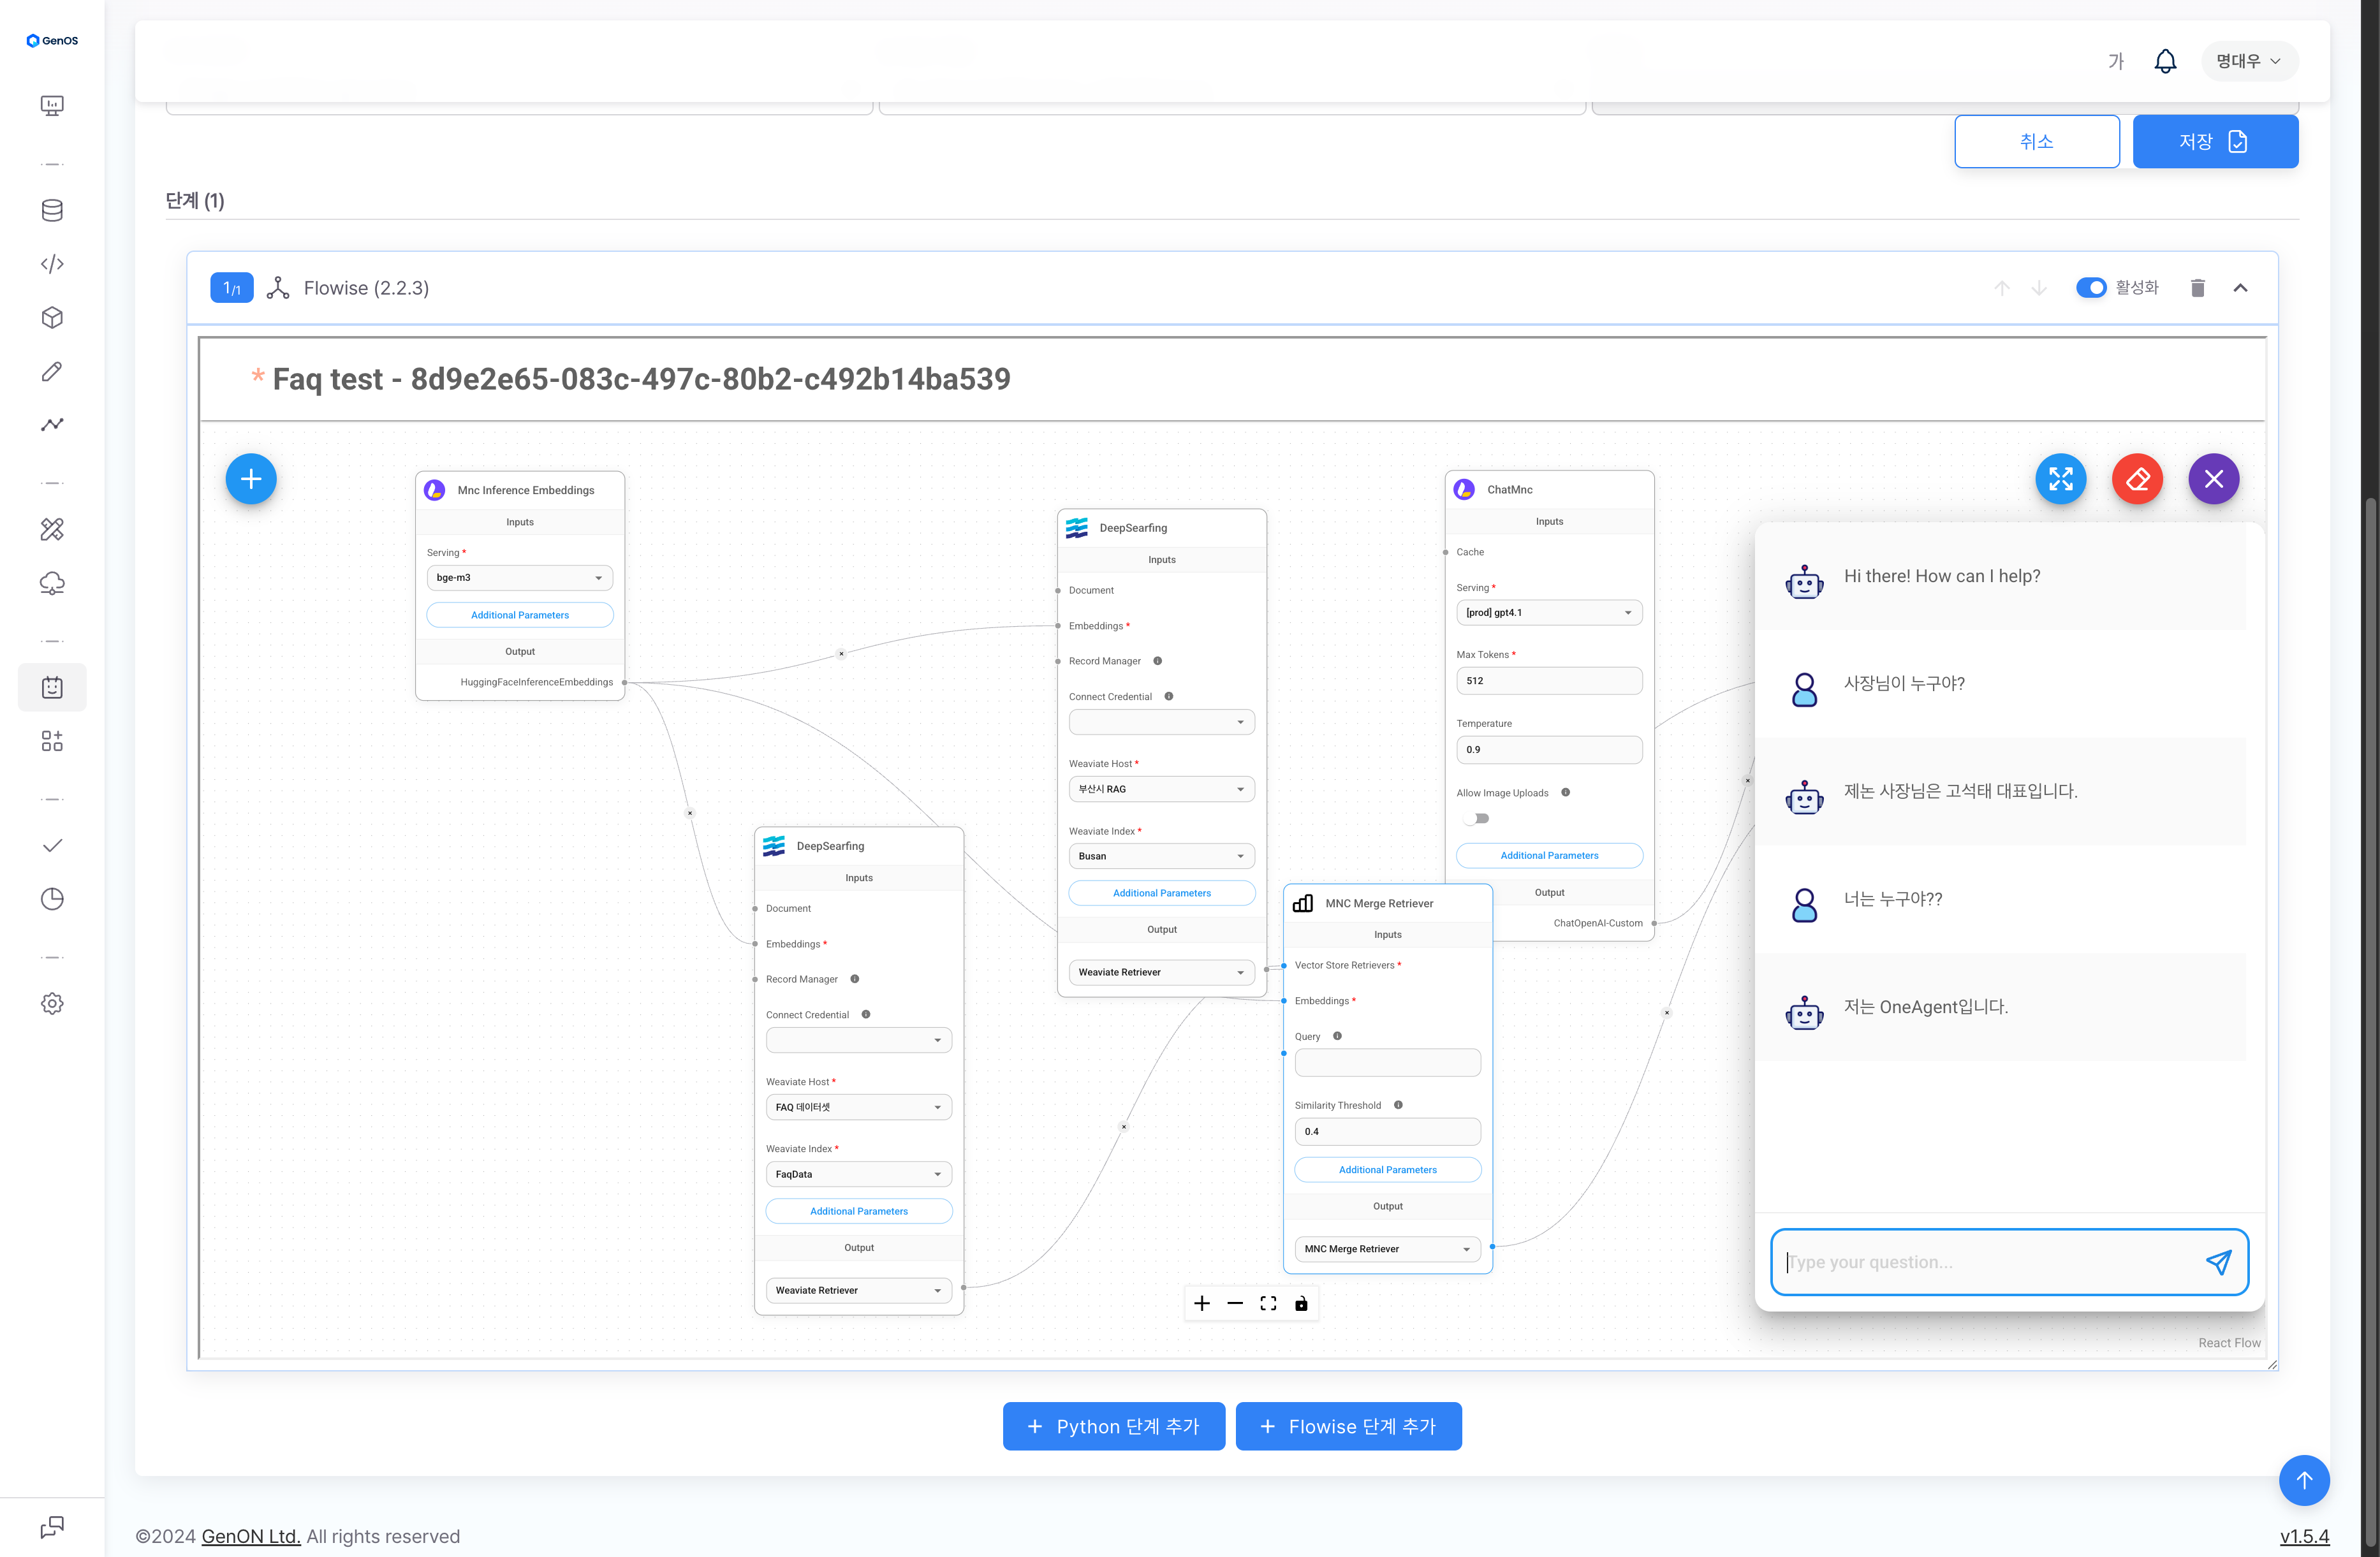This screenshot has height=1557, width=2380.
Task: Toggle the 활성화 activation switch
Action: pyautogui.click(x=2090, y=288)
